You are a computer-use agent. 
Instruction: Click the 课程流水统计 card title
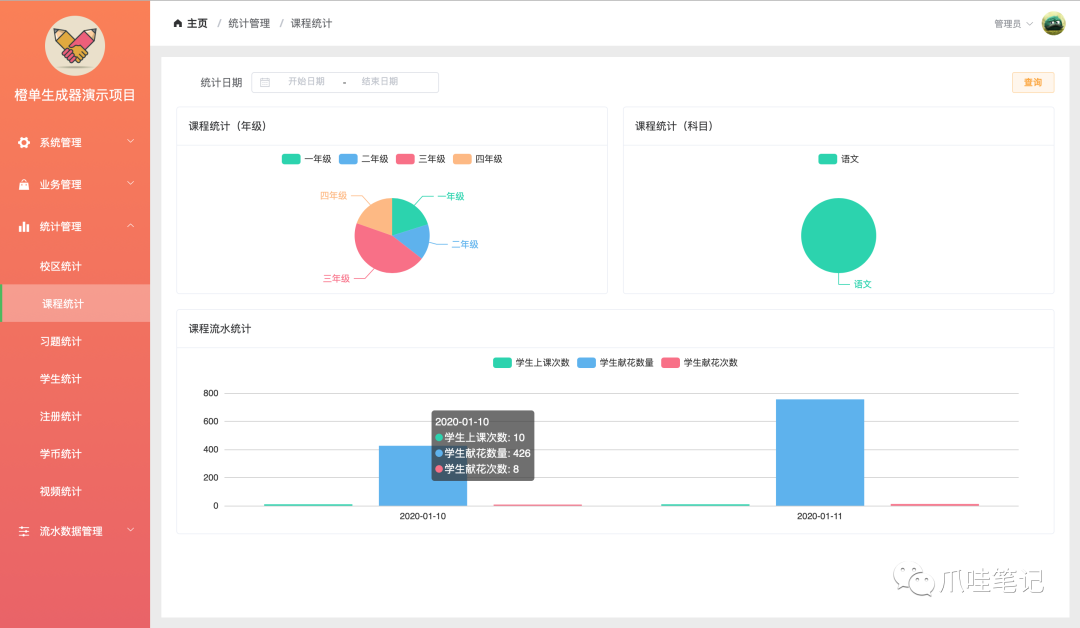point(220,328)
